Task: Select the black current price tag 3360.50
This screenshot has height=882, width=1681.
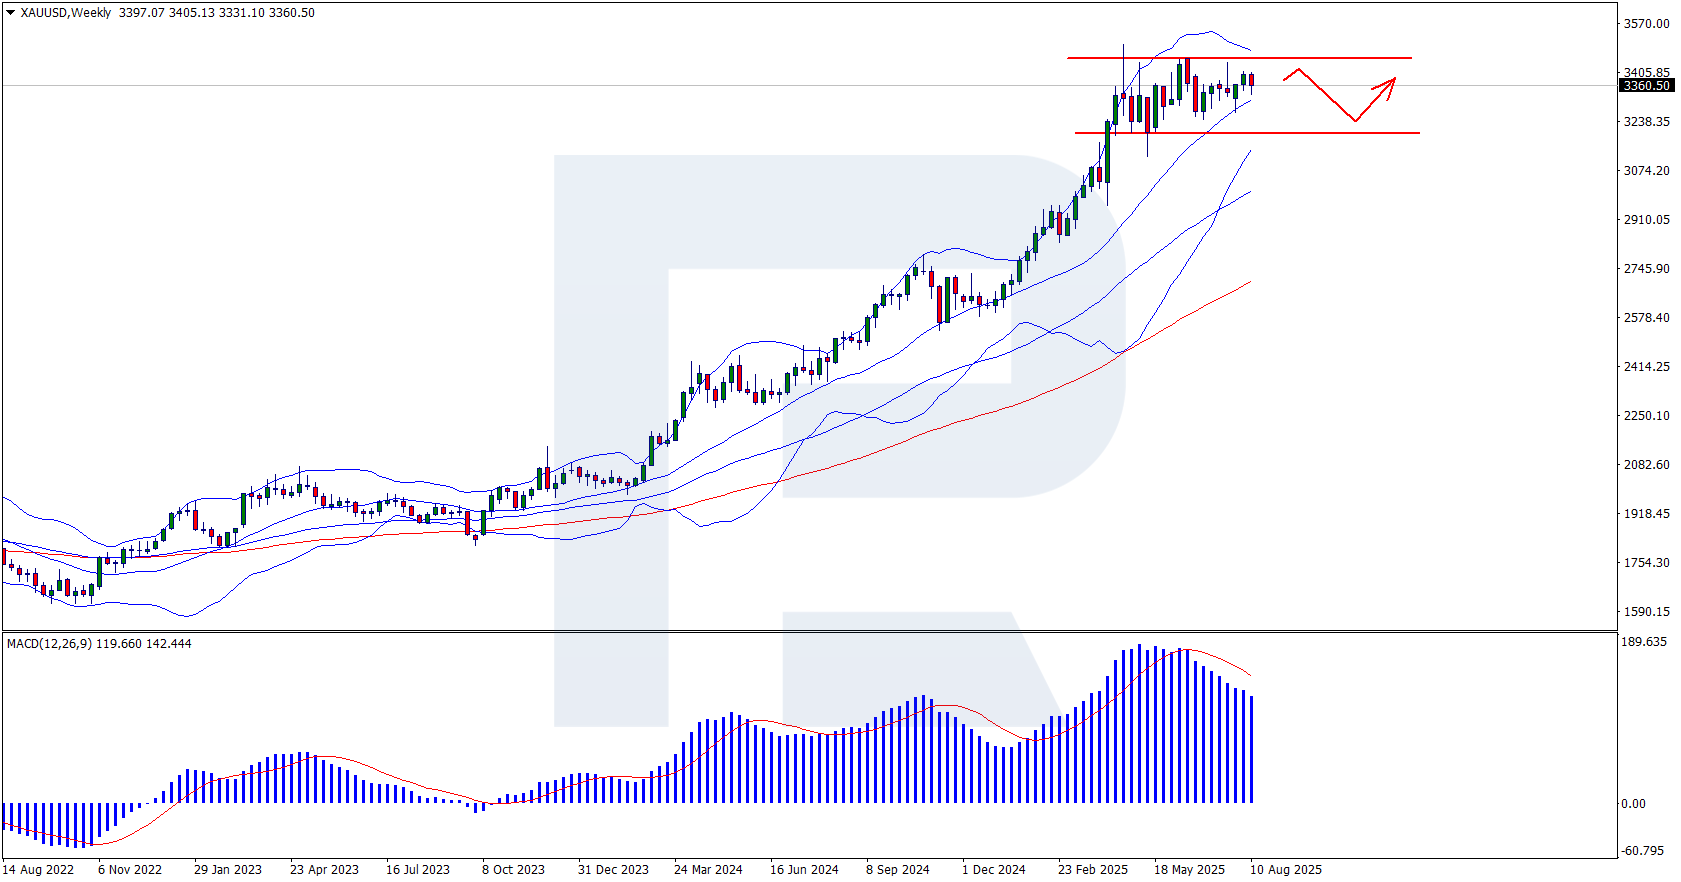Action: coord(1646,86)
